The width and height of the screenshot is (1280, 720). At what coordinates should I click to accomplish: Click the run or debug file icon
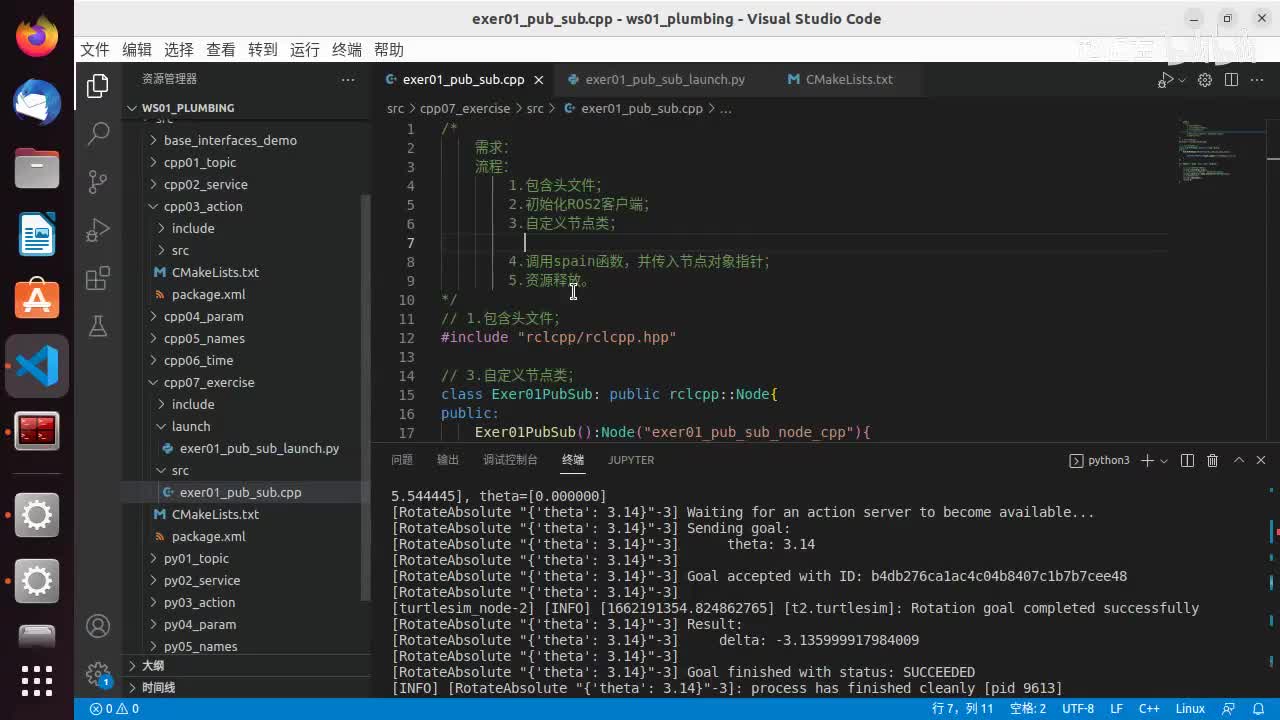(x=1166, y=80)
